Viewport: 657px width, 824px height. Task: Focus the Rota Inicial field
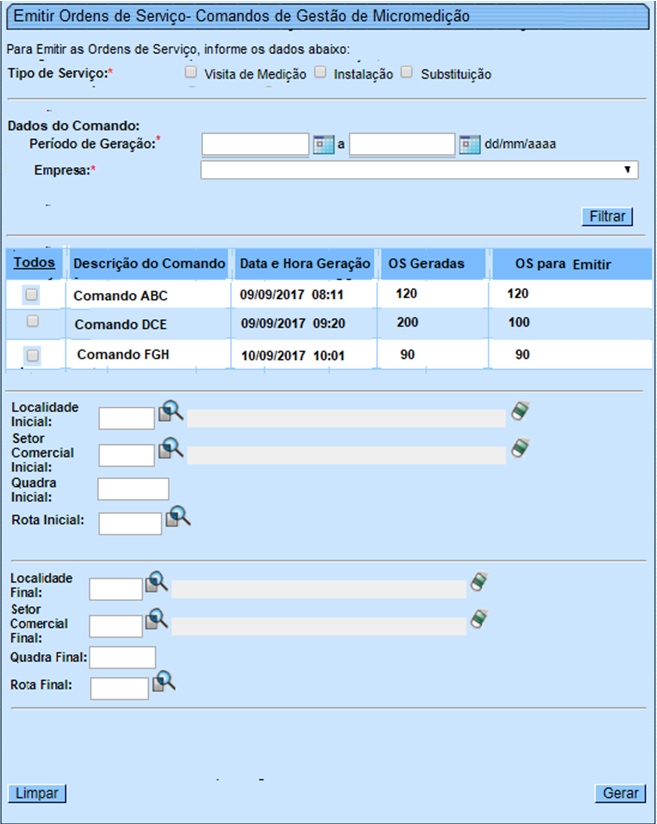tap(130, 523)
